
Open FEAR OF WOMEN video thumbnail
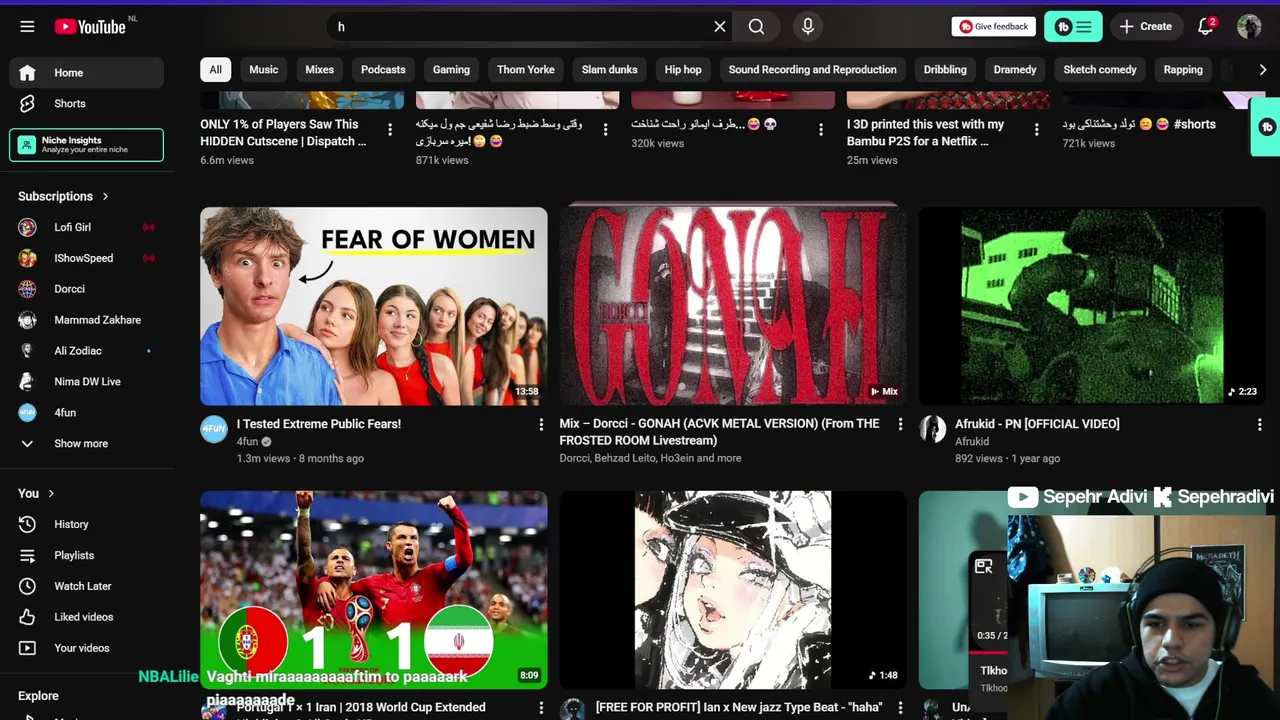pos(374,306)
